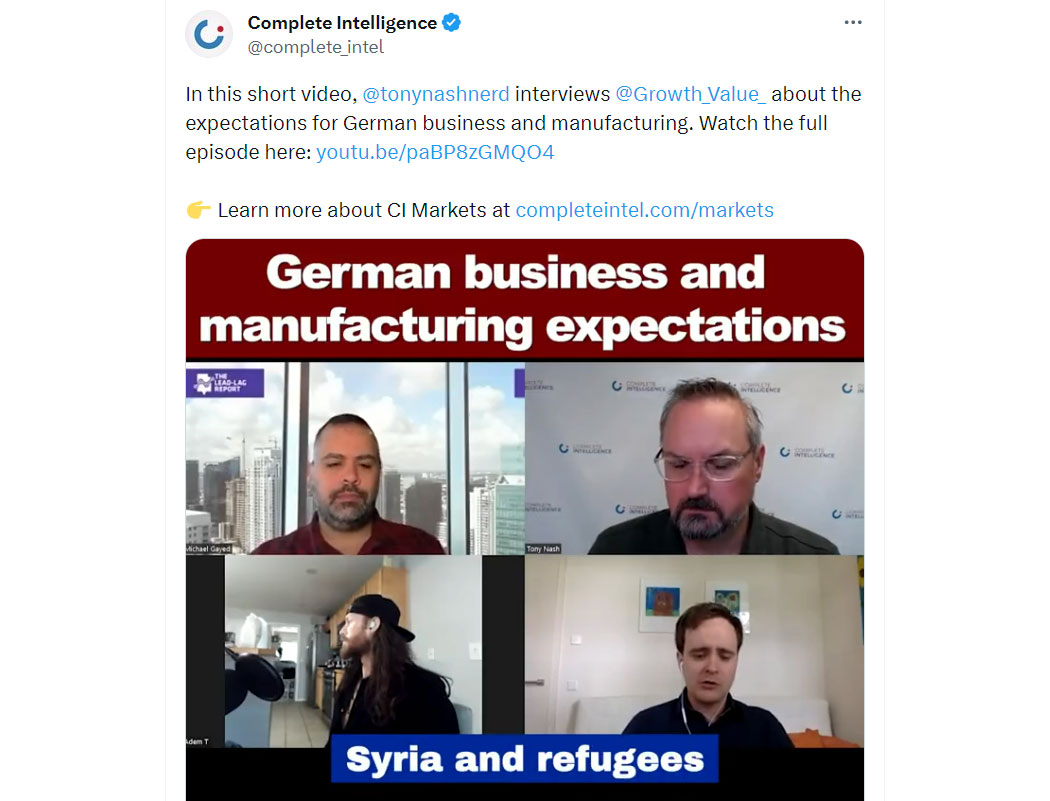Click the Lead-Lag Report logo in video
Viewport: 1050px width, 801px height.
click(225, 383)
